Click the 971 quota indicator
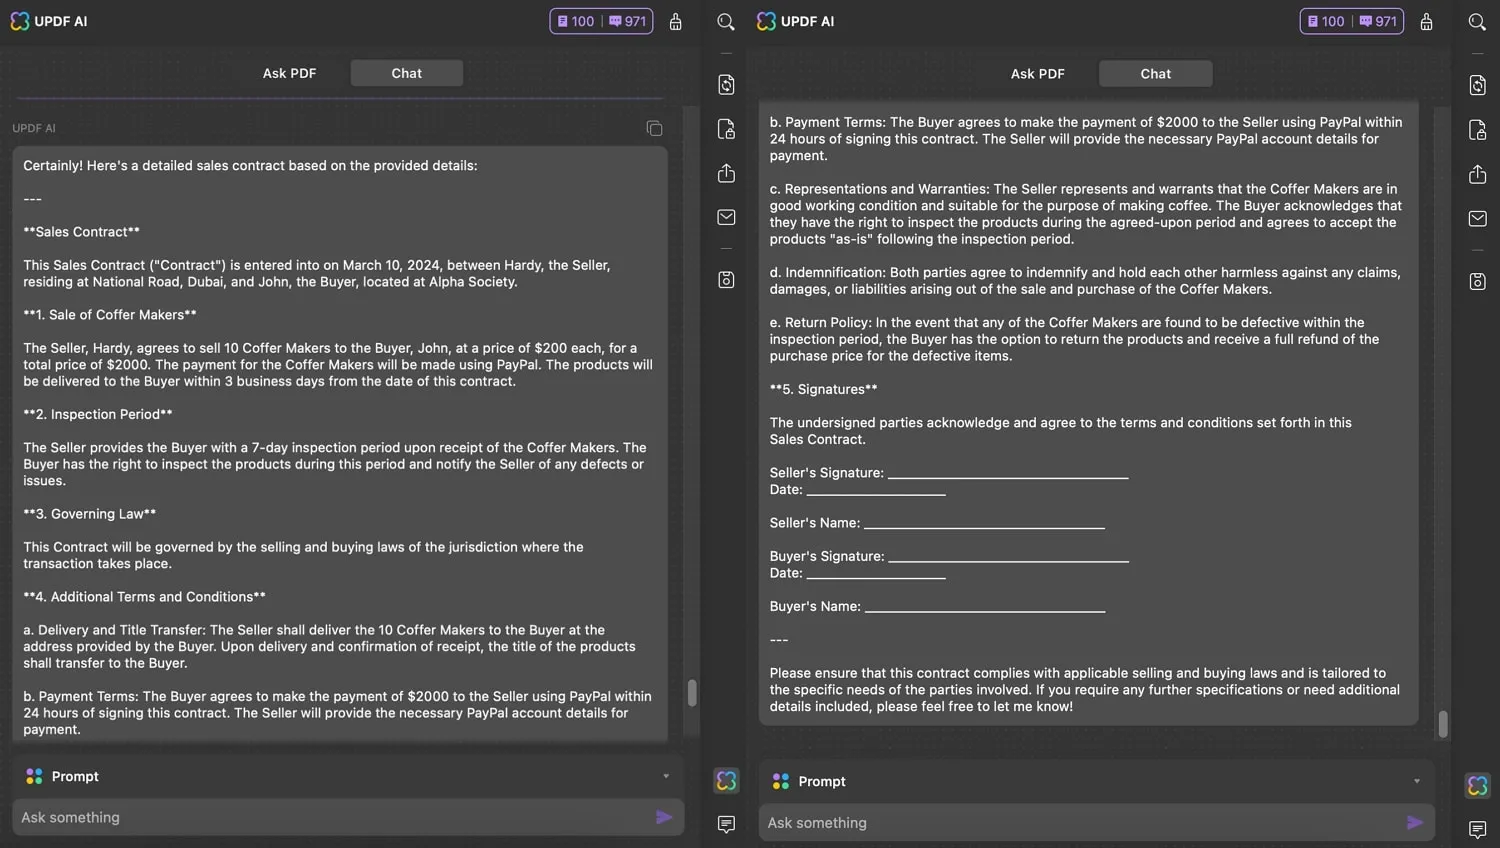 628,20
